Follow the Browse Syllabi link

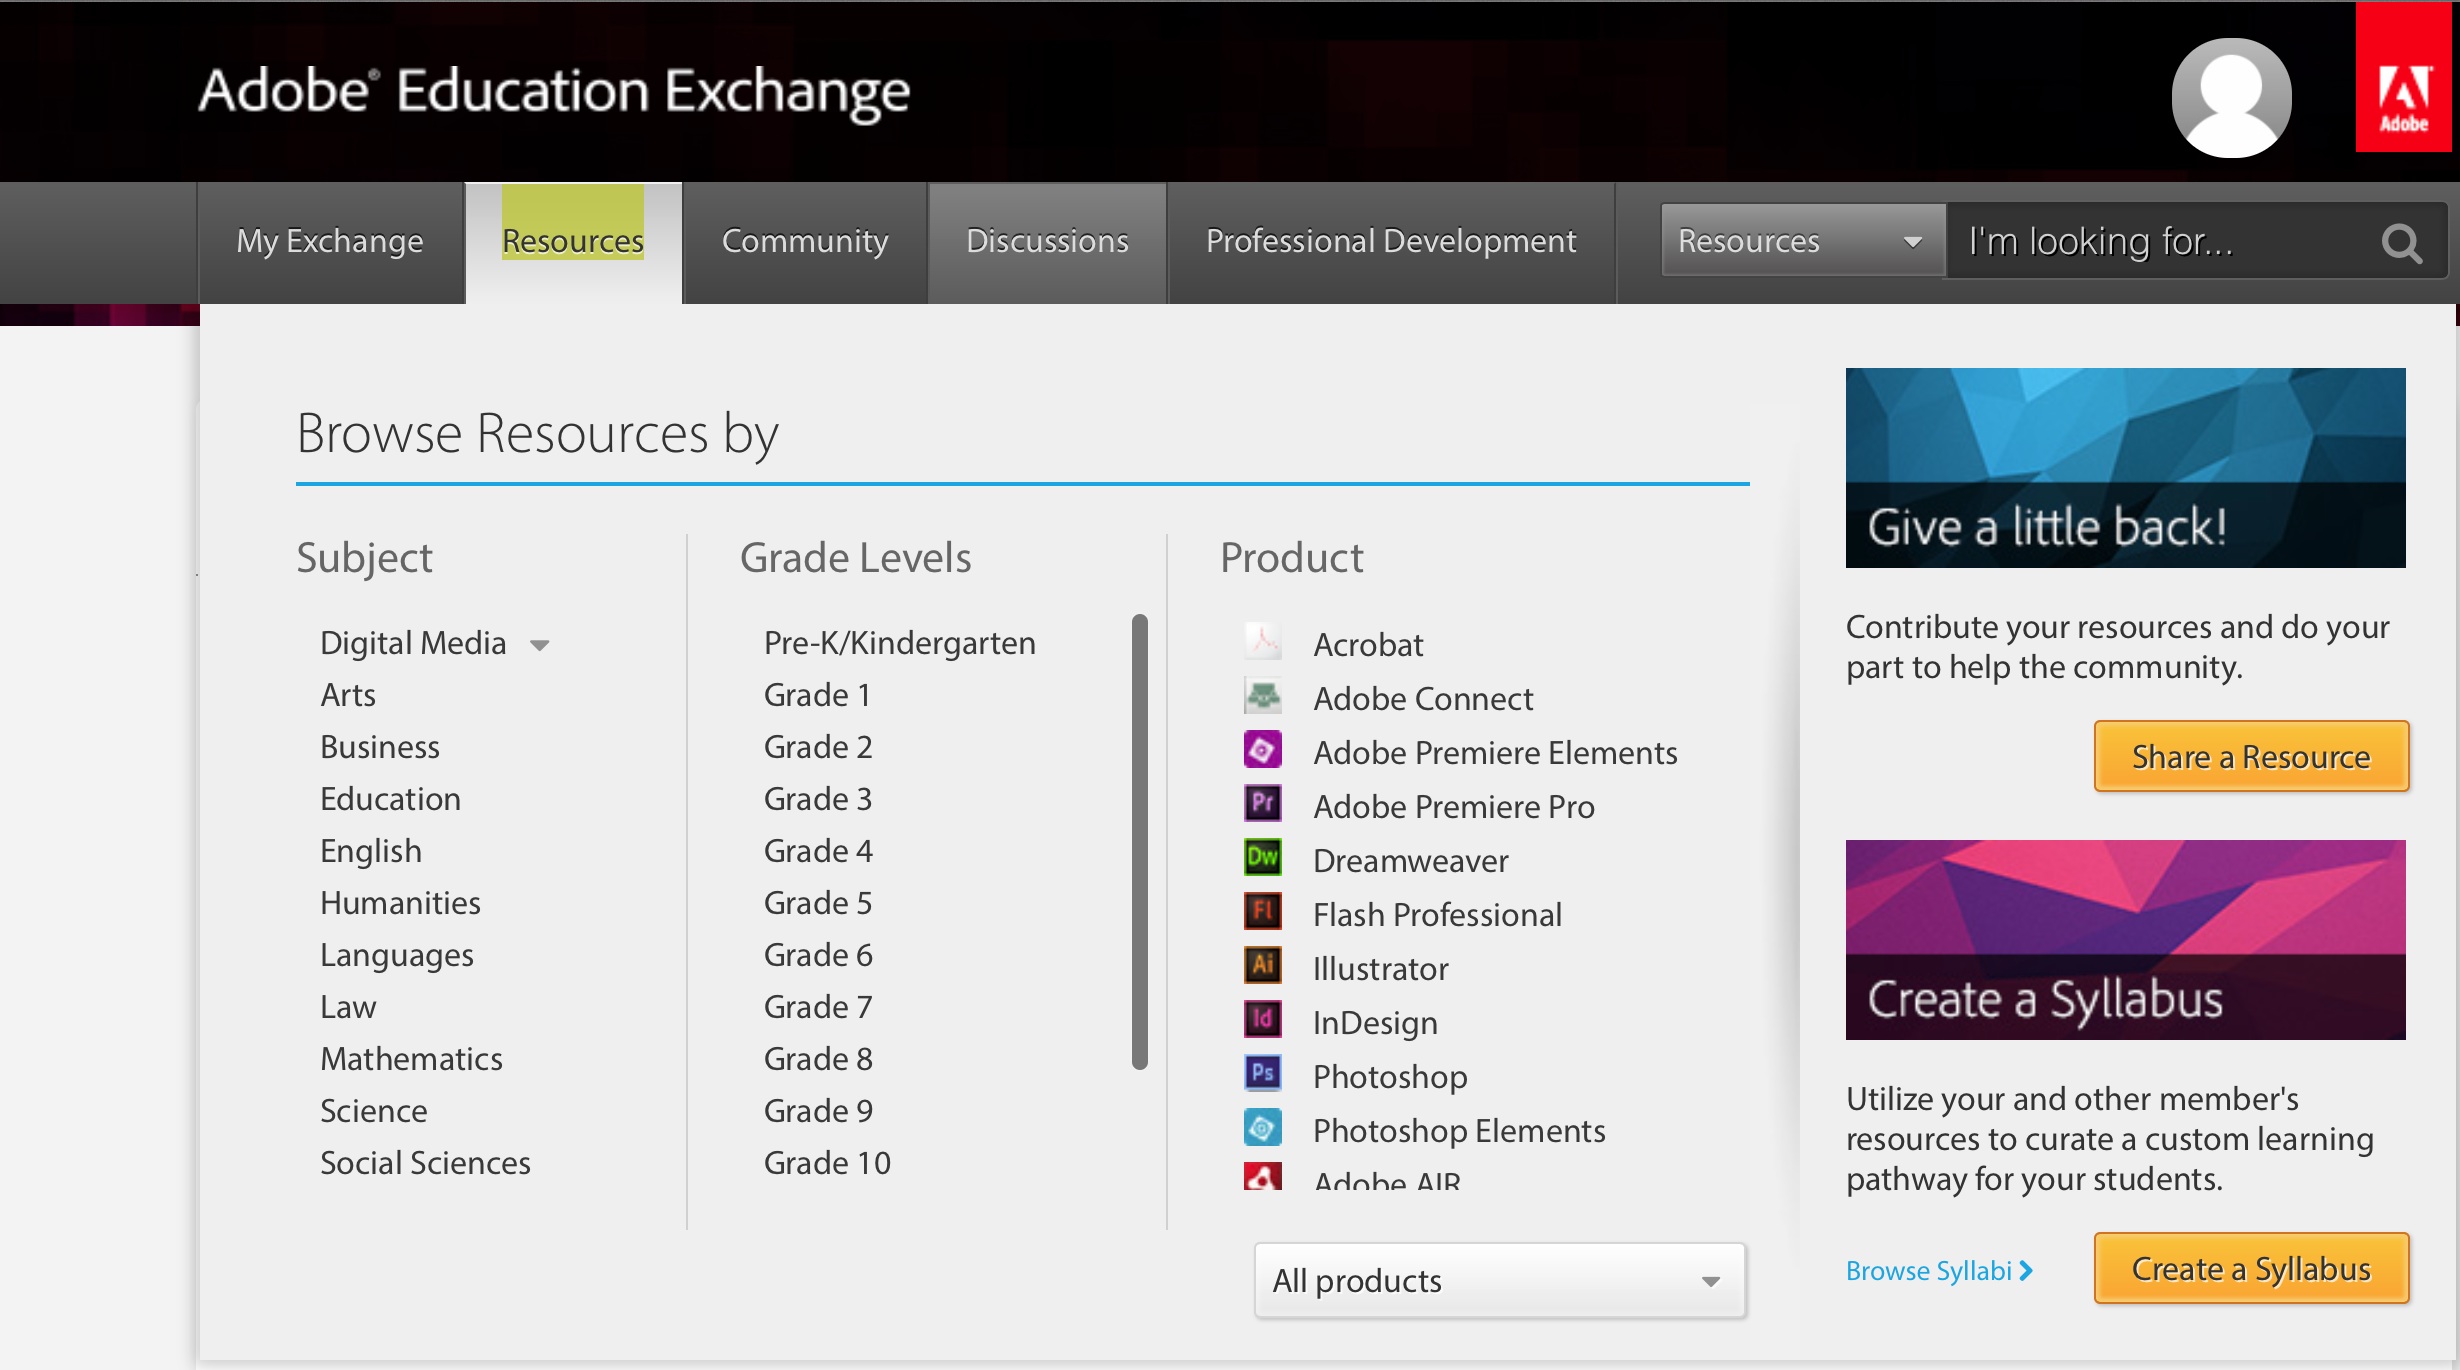1938,1269
